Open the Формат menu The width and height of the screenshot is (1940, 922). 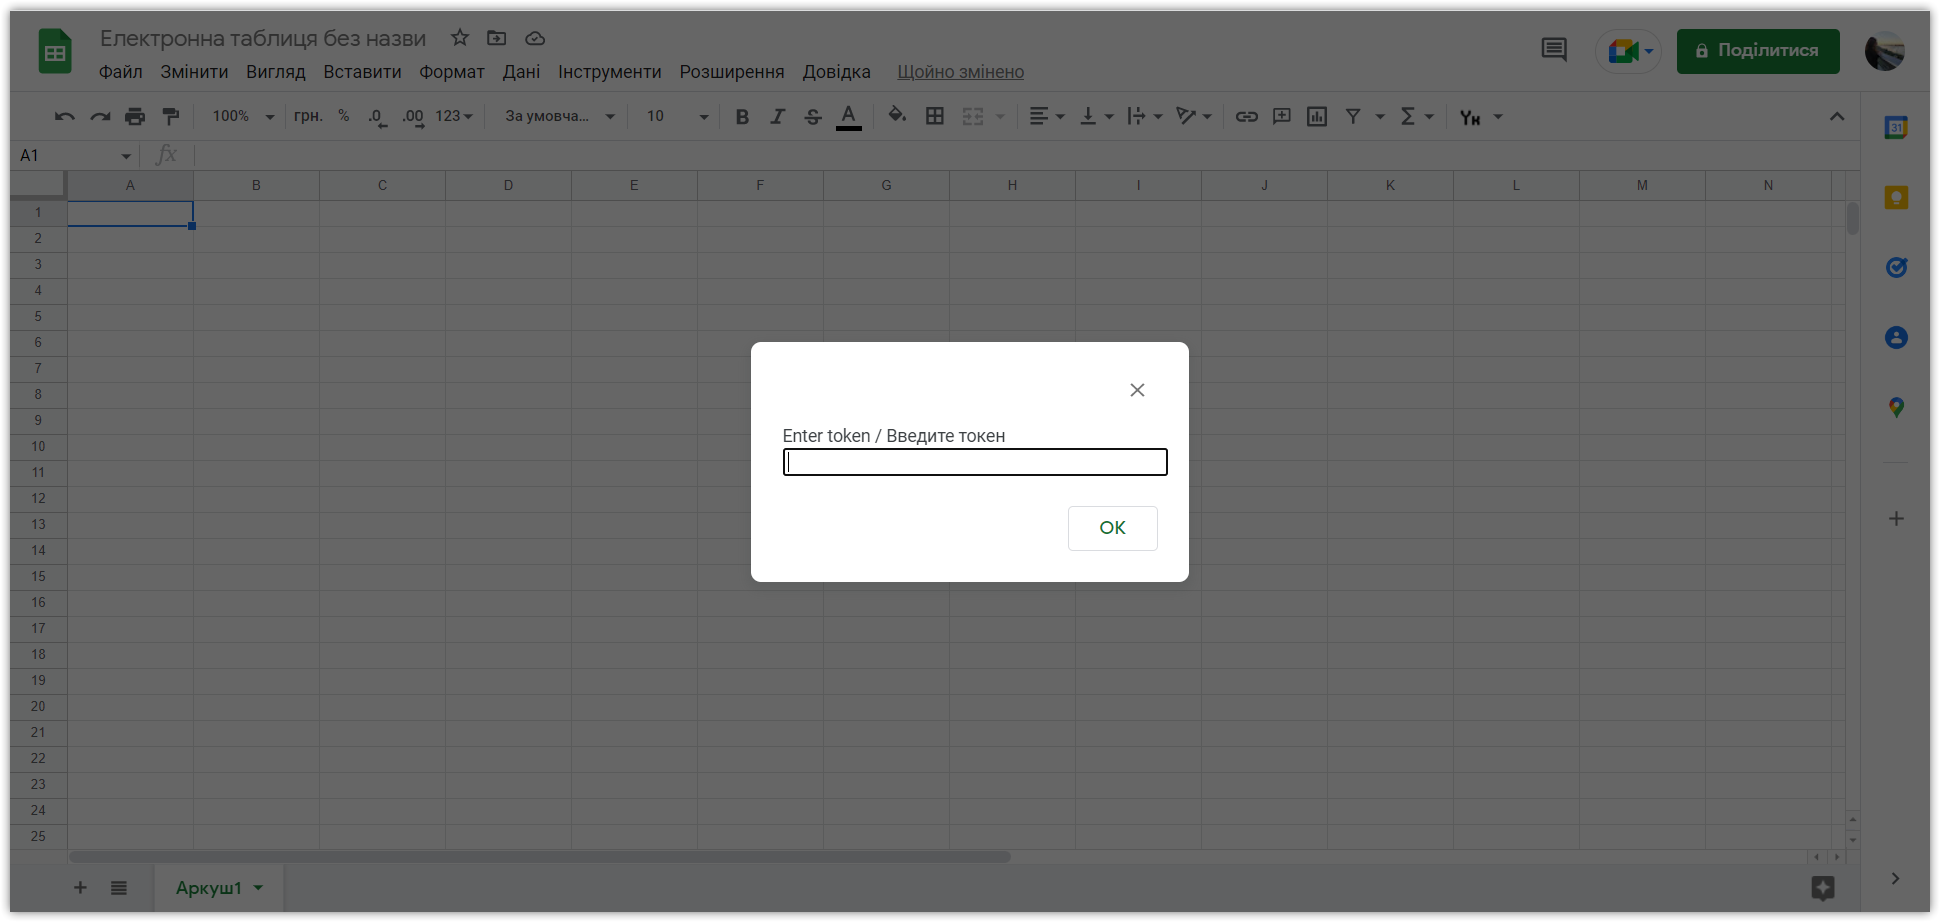click(x=452, y=72)
